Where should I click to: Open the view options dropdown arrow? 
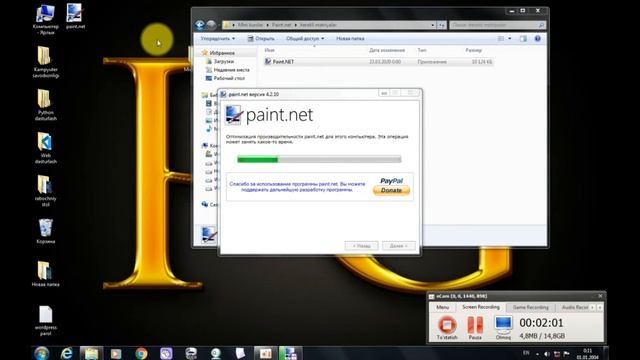click(509, 38)
